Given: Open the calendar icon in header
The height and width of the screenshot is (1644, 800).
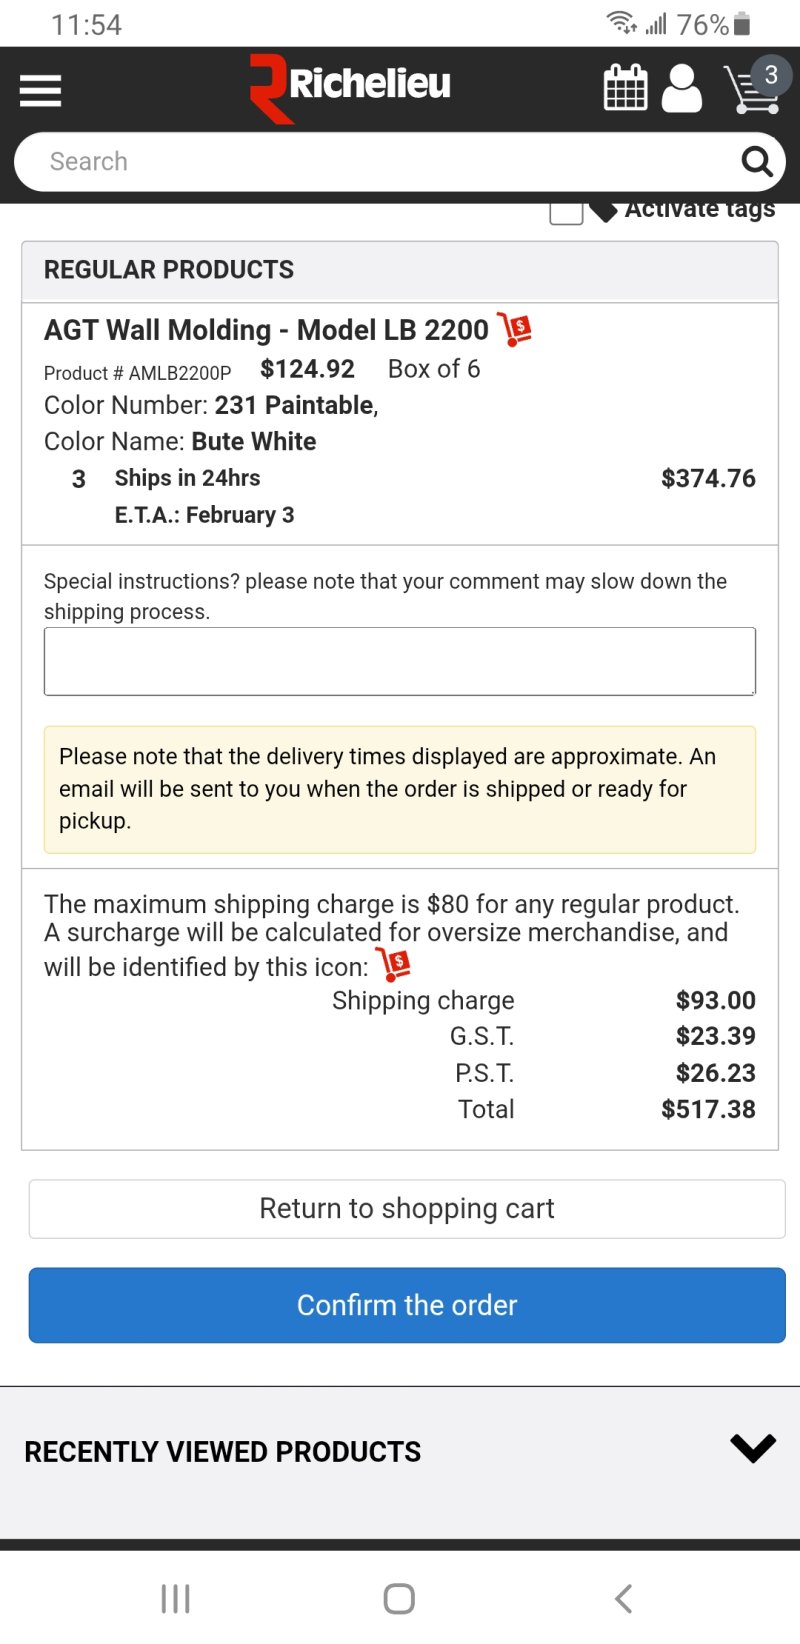Looking at the screenshot, I should click(626, 88).
